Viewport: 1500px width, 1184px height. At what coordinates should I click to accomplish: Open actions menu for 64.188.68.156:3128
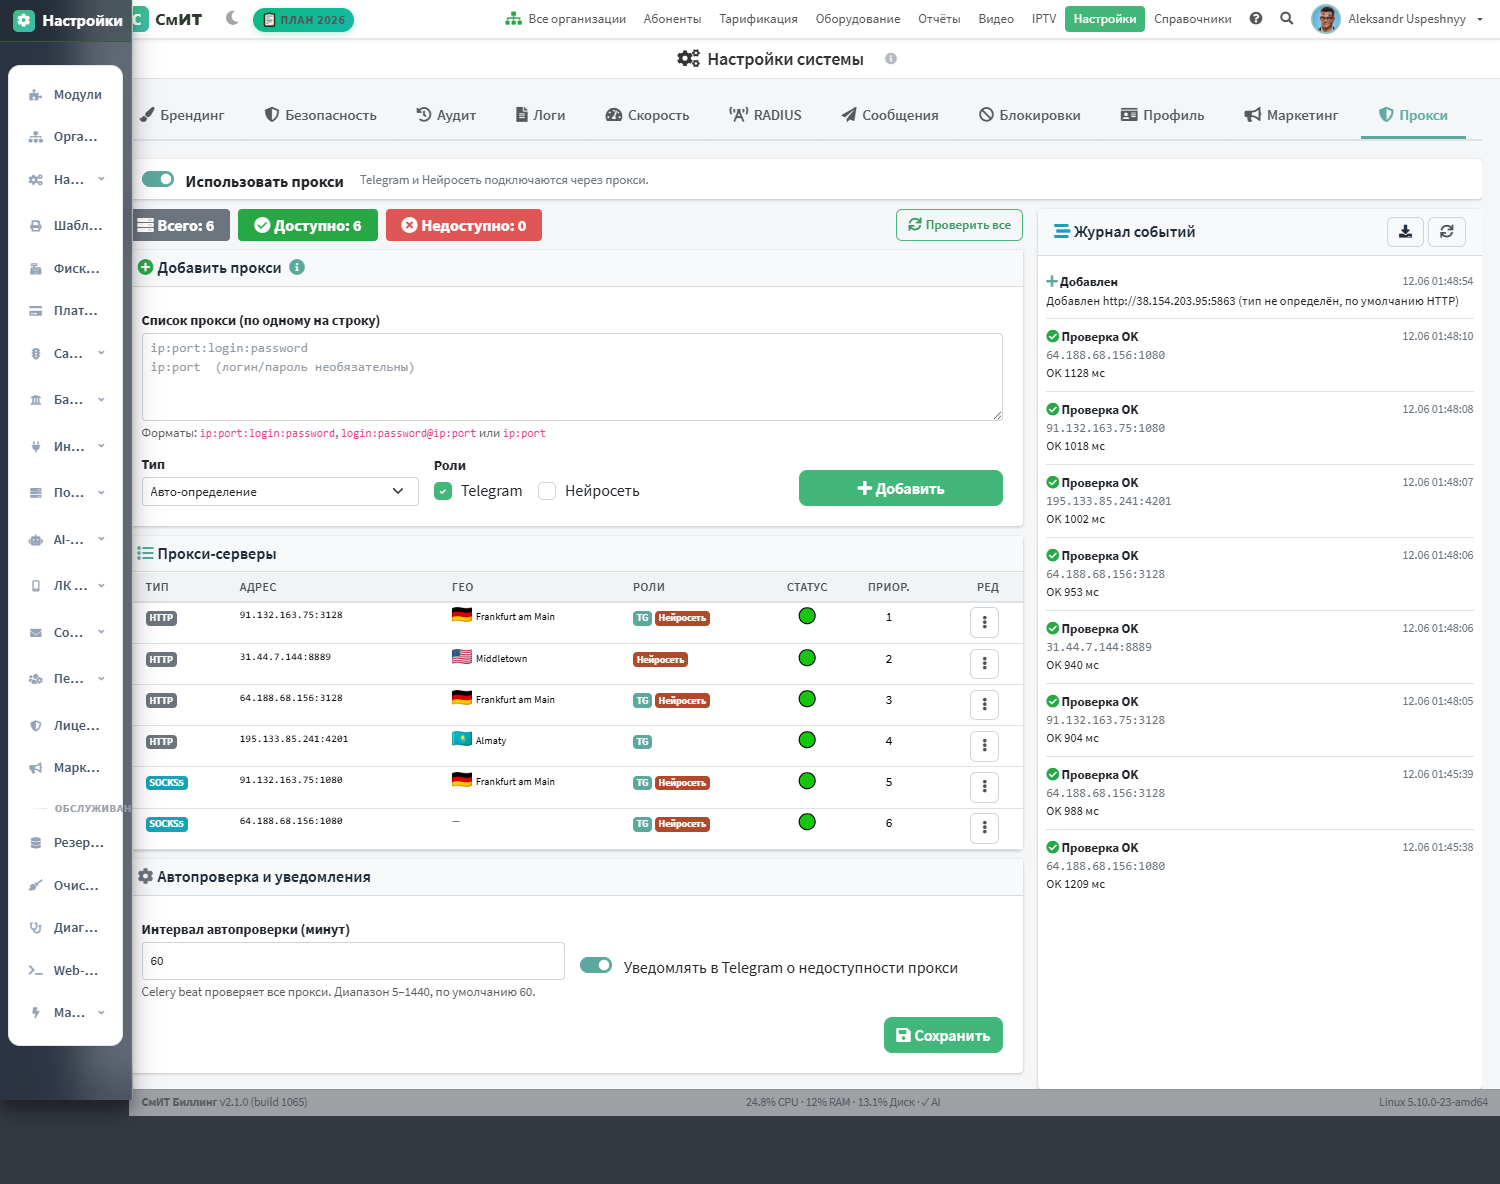[x=984, y=705]
